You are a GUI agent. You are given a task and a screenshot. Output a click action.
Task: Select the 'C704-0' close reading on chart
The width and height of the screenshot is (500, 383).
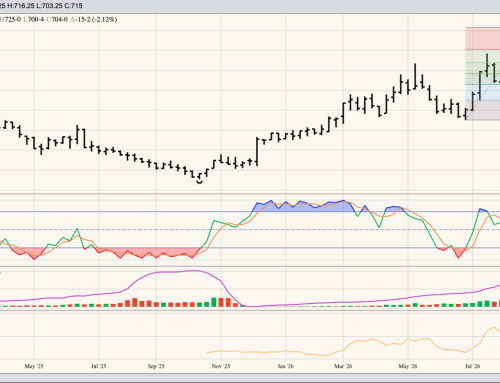[57, 19]
